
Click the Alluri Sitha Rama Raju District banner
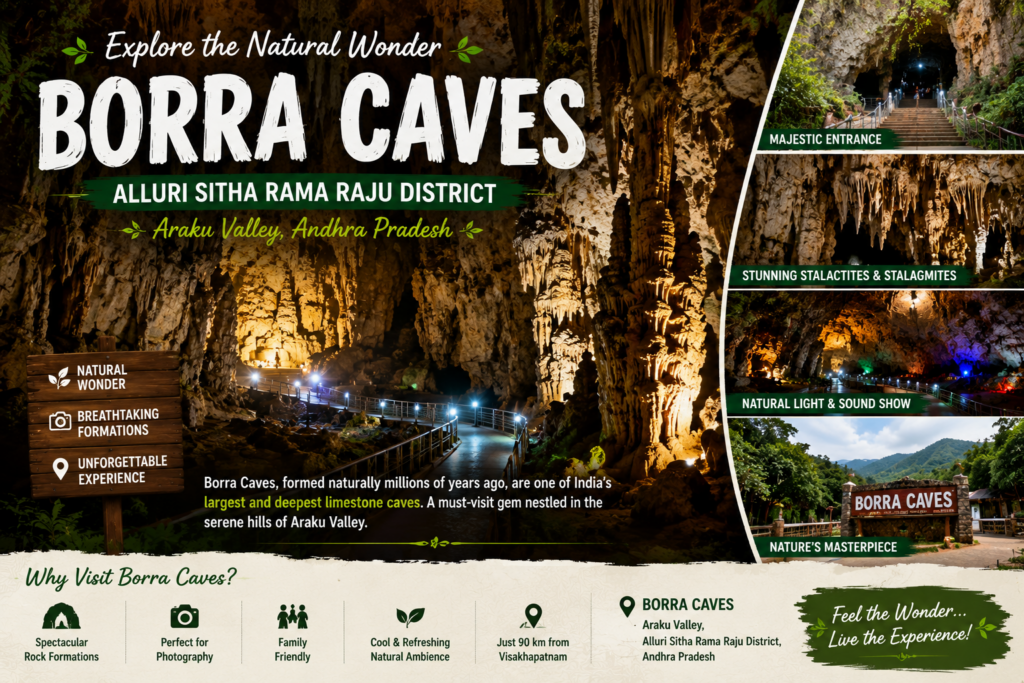pyautogui.click(x=304, y=193)
